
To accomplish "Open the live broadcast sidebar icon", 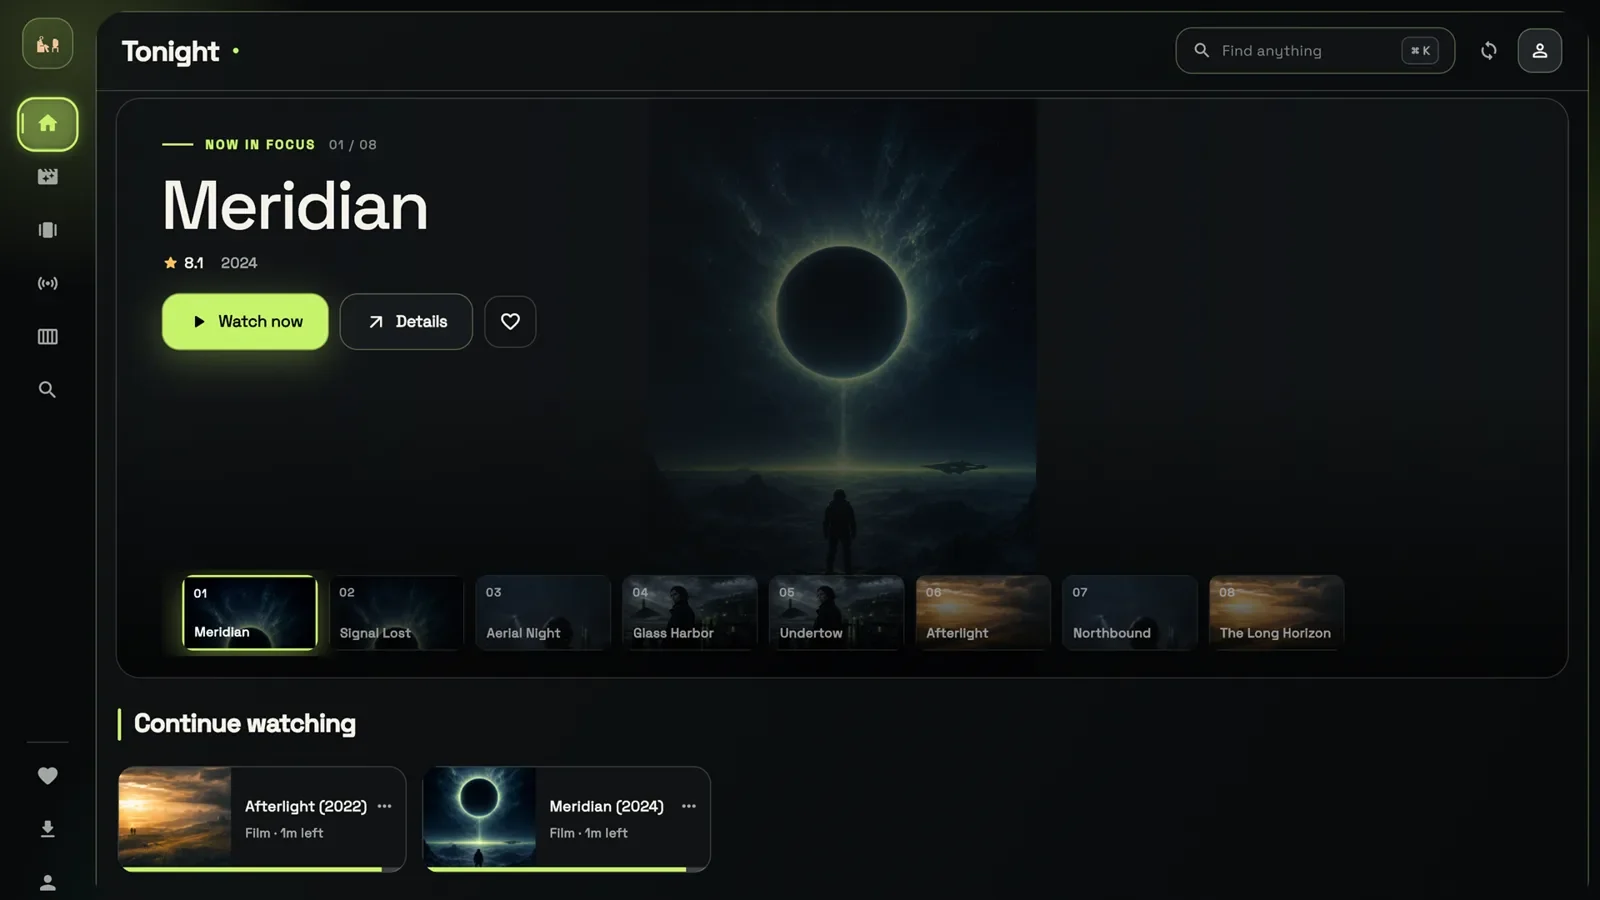I will (x=47, y=283).
